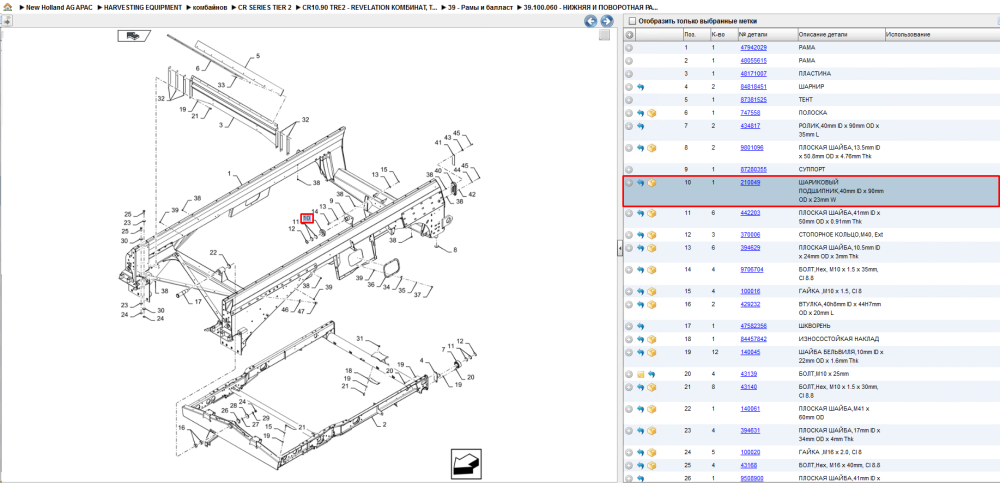Toggle selection circle for part 87381525
The width and height of the screenshot is (1000, 483).
click(629, 100)
